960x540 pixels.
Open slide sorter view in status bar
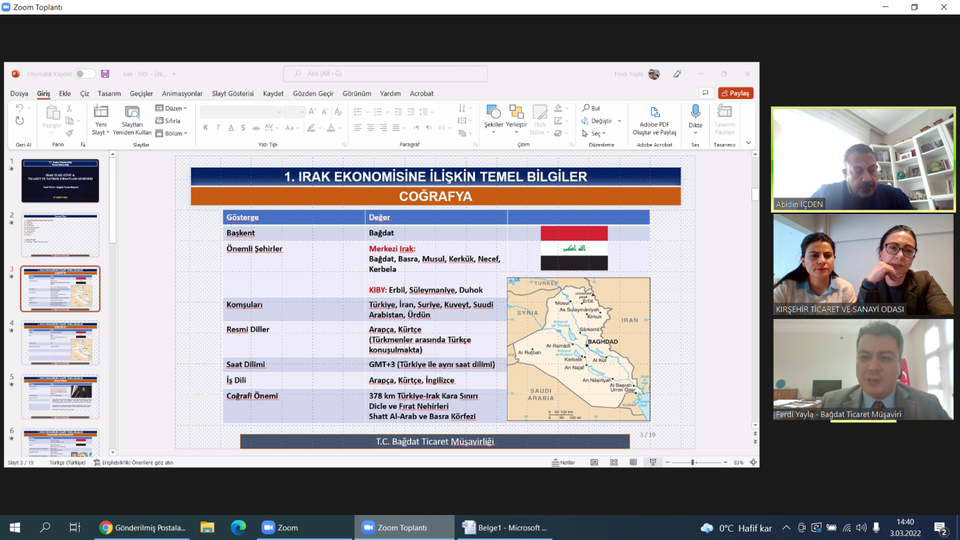(x=613, y=462)
